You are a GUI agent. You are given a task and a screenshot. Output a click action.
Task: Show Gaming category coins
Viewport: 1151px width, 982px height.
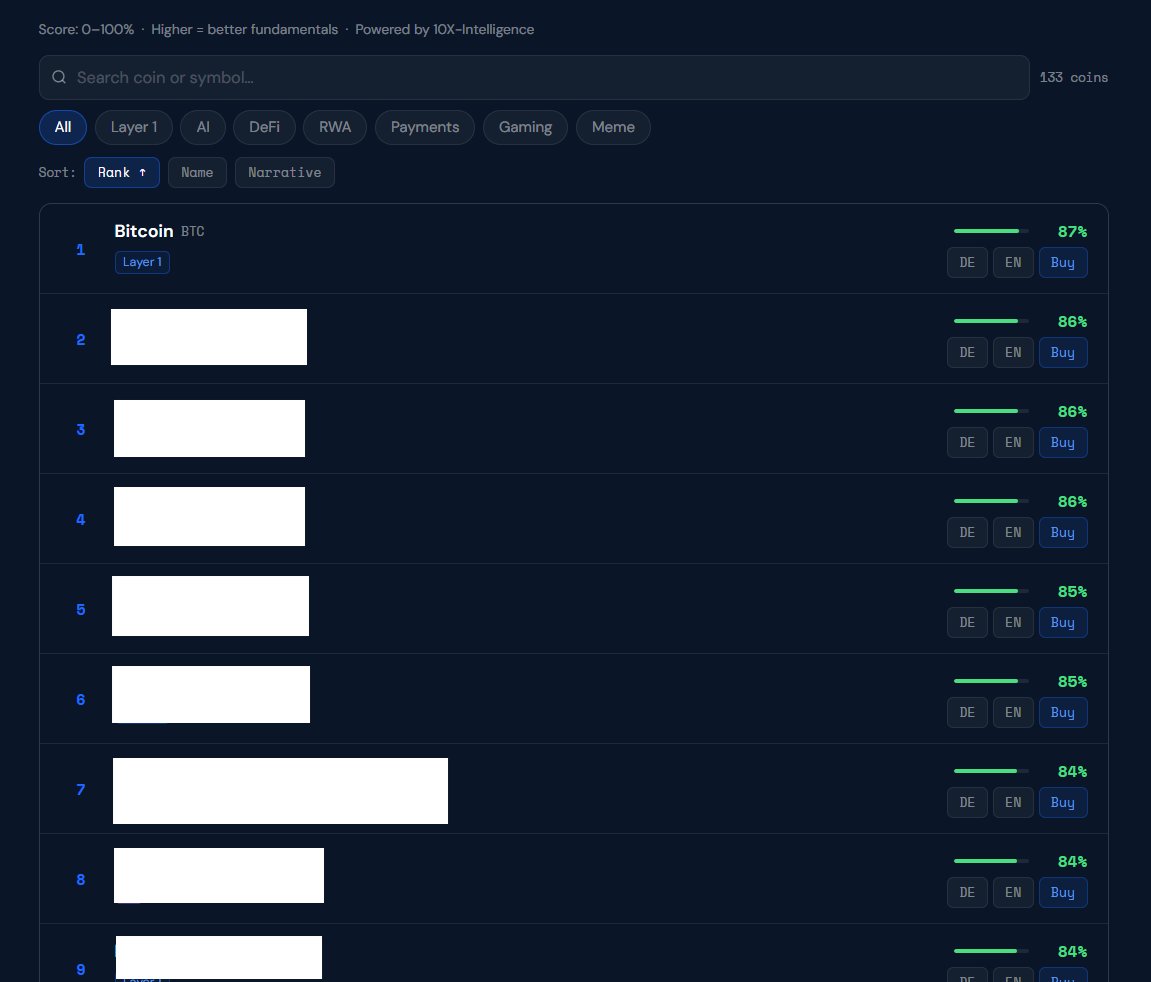(x=525, y=127)
